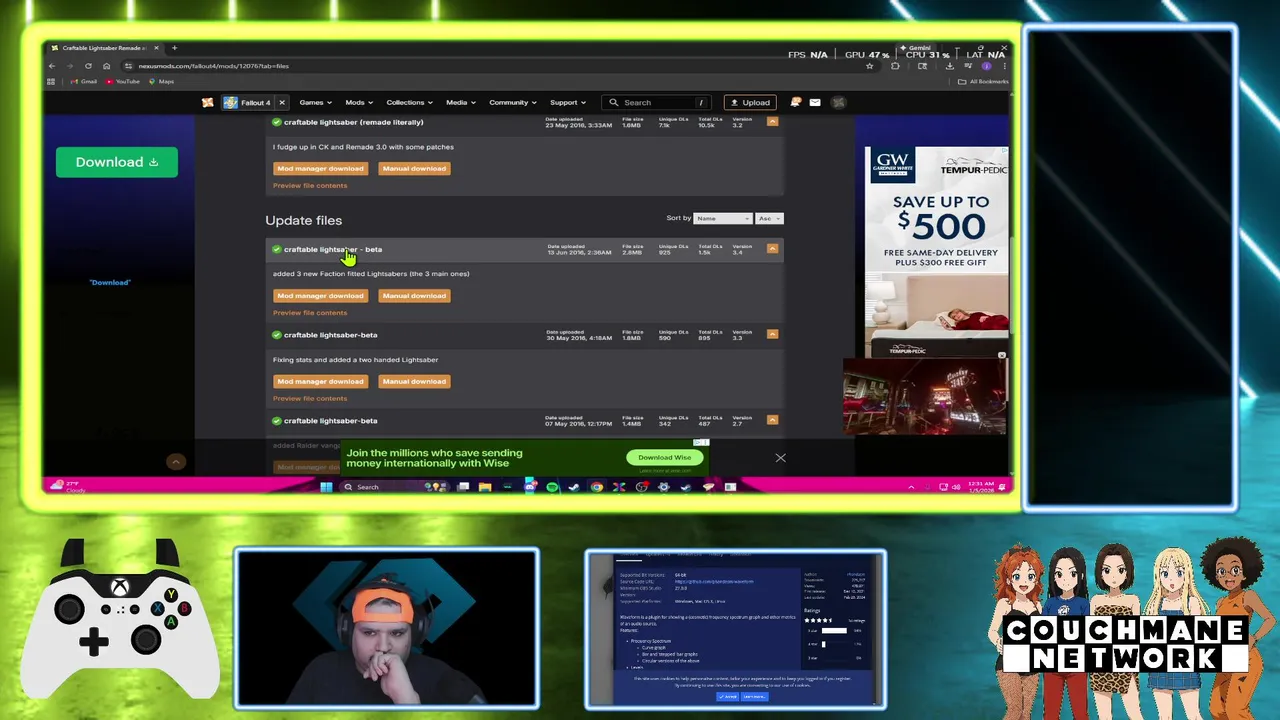1280x720 pixels.
Task: Open File Explorer from taskbar
Action: pos(485,487)
